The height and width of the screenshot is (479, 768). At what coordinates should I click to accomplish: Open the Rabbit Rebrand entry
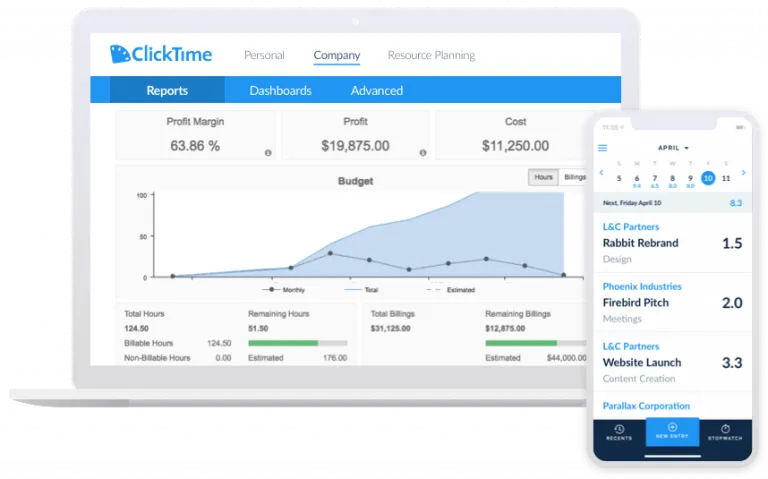coord(672,243)
